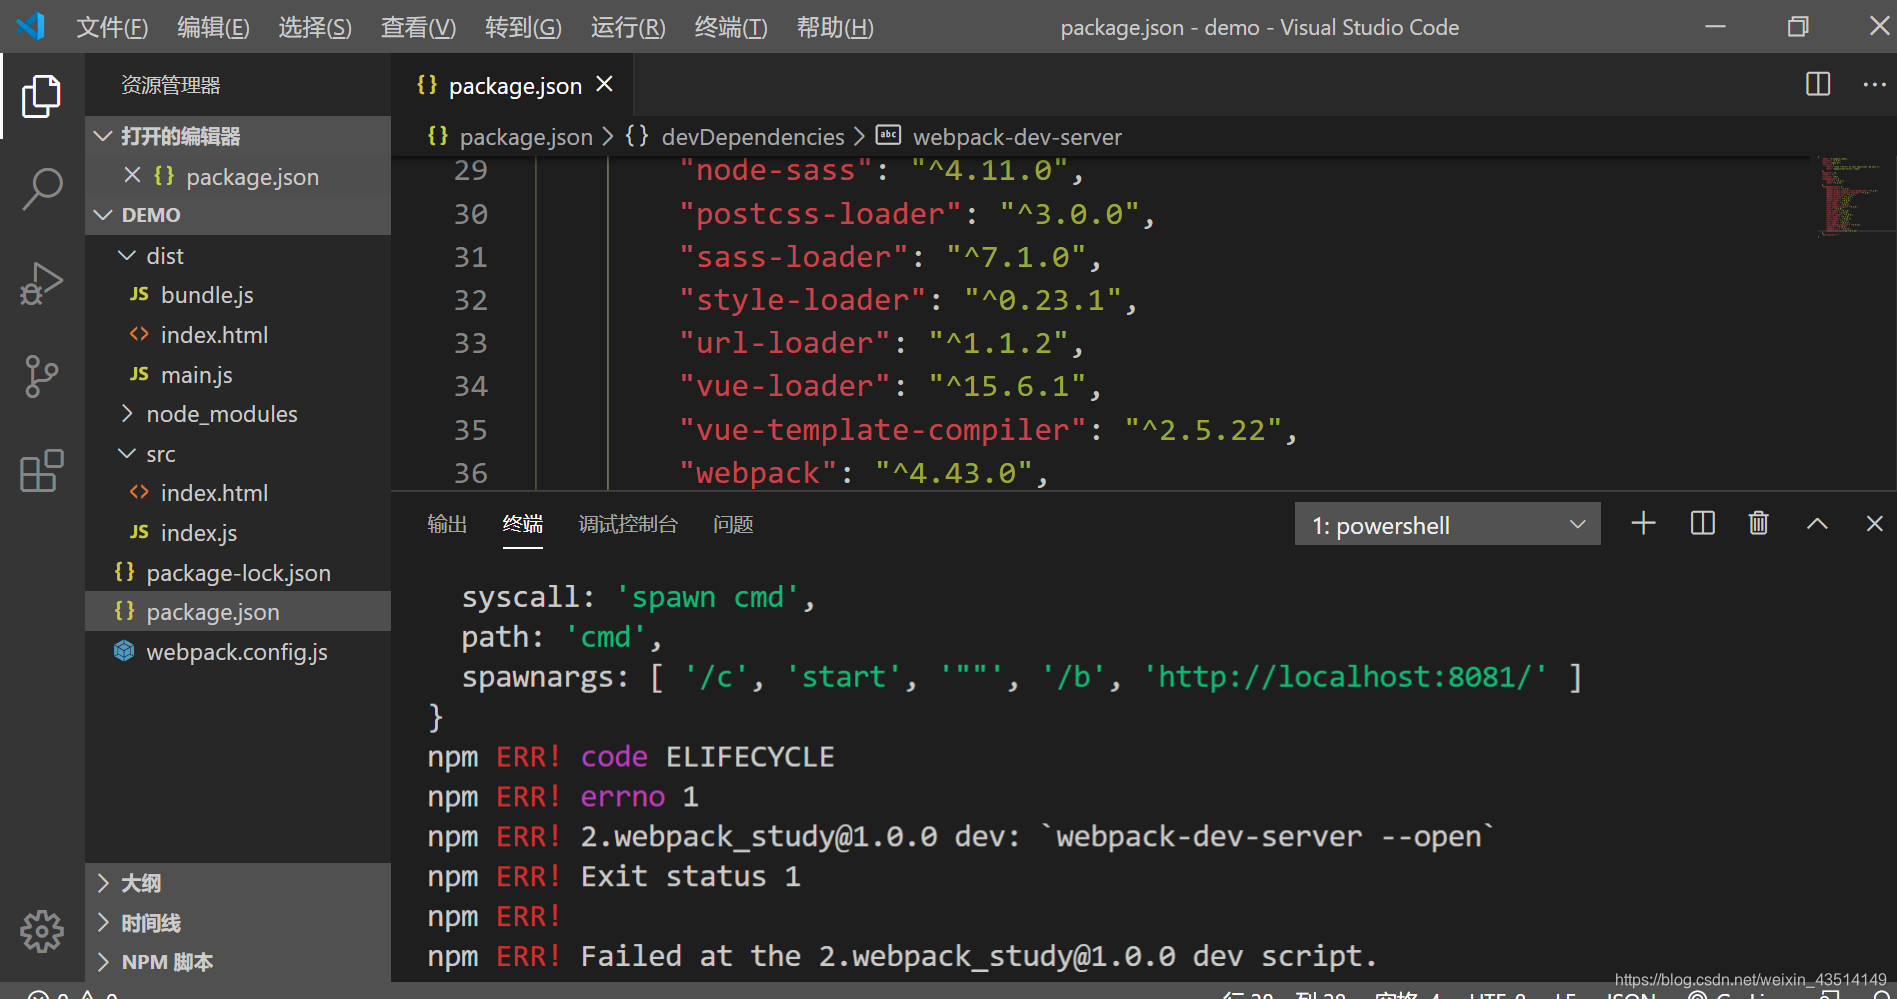Switch to the 输出 output tab
Image resolution: width=1897 pixels, height=999 pixels.
click(447, 524)
